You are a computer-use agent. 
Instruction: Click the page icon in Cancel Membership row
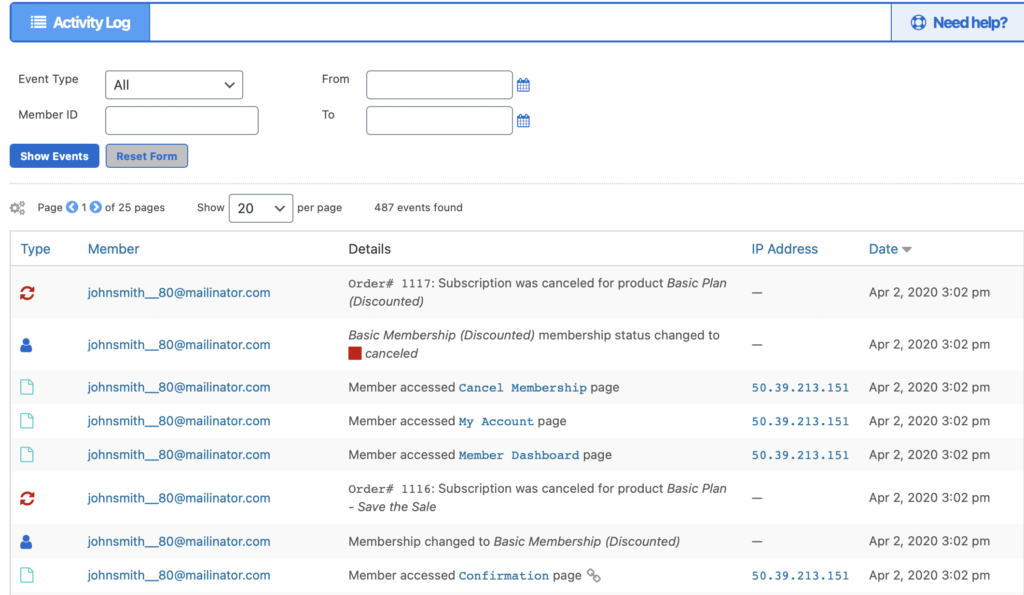pyautogui.click(x=27, y=387)
